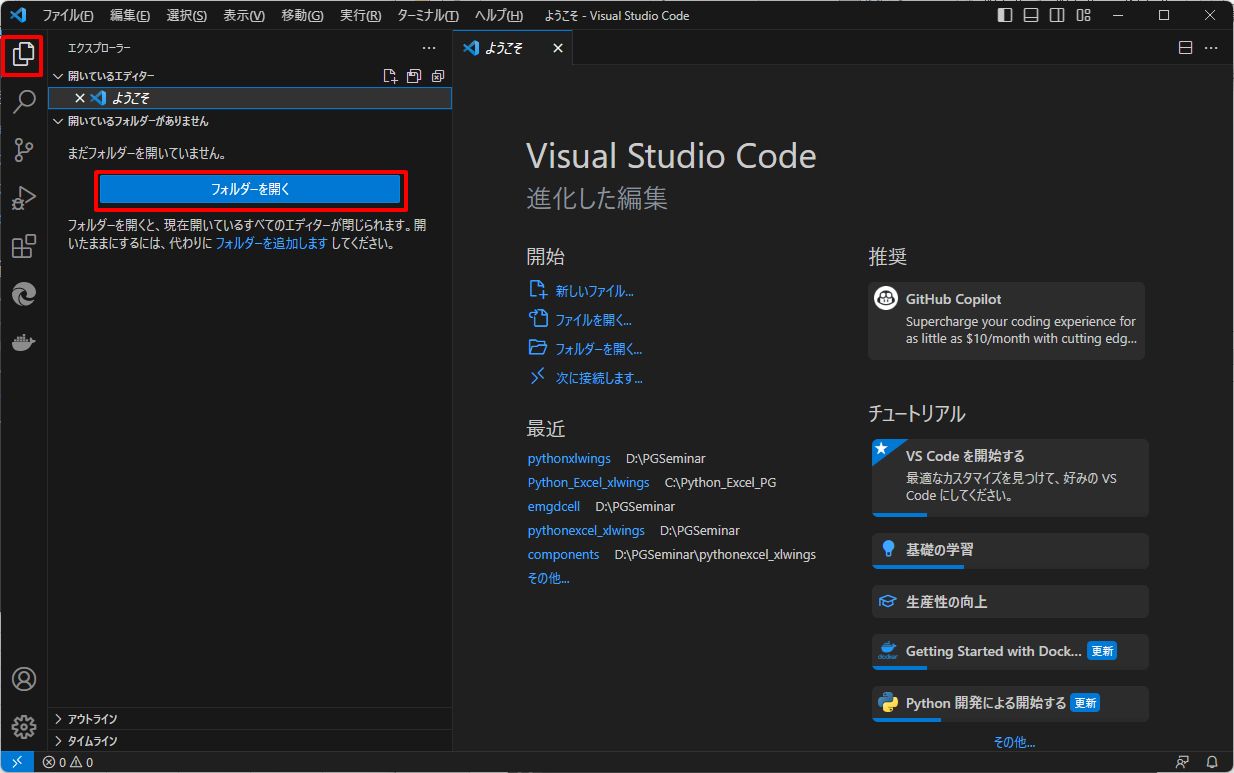The image size is (1234, 773).
Task: Click the New Untitled File icon in Open Editors
Action: coord(391,76)
